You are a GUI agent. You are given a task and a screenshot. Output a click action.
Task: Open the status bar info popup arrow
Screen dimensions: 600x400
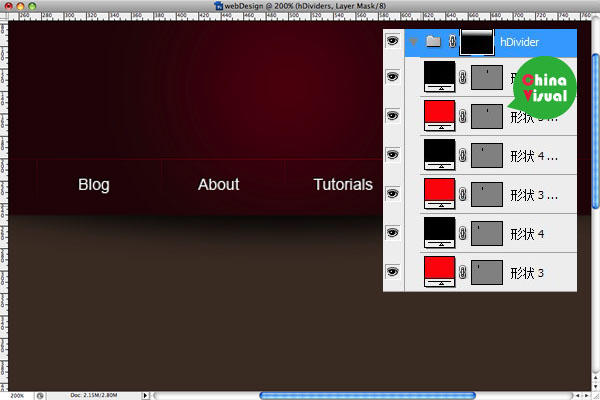pos(146,395)
